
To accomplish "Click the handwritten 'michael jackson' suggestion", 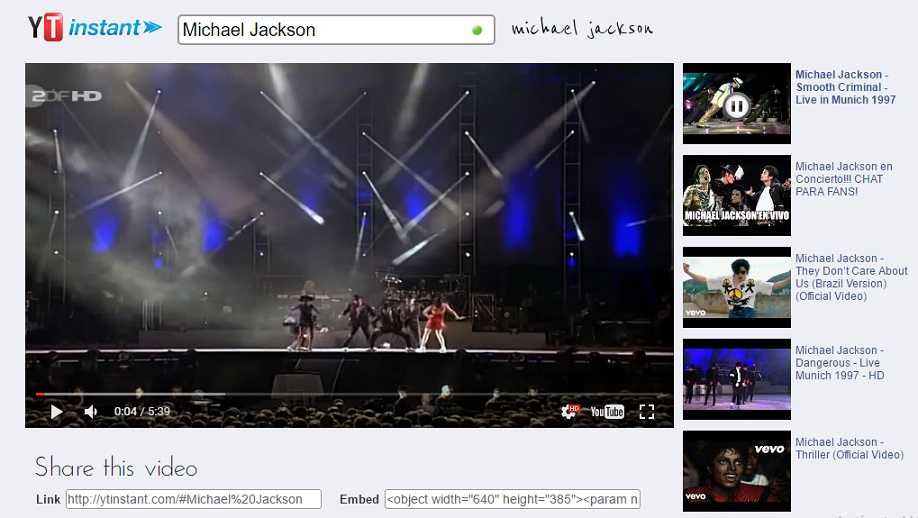I will pos(582,28).
